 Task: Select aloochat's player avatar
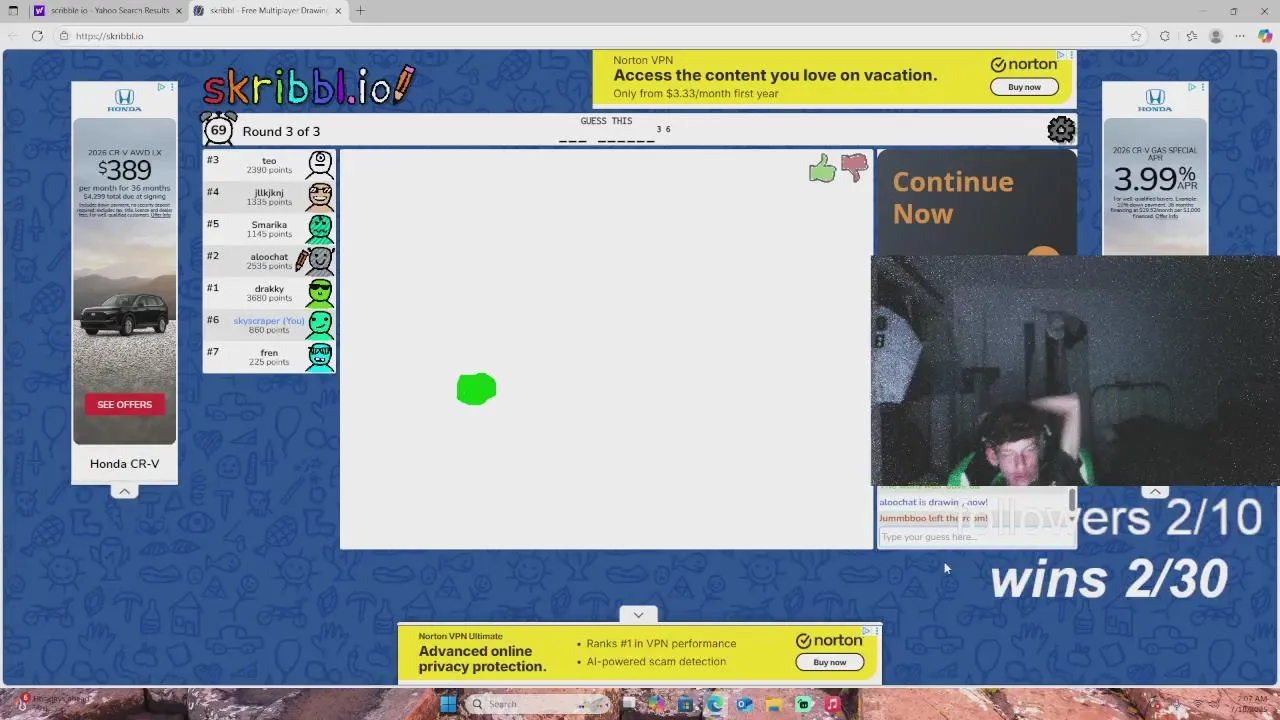click(x=318, y=261)
